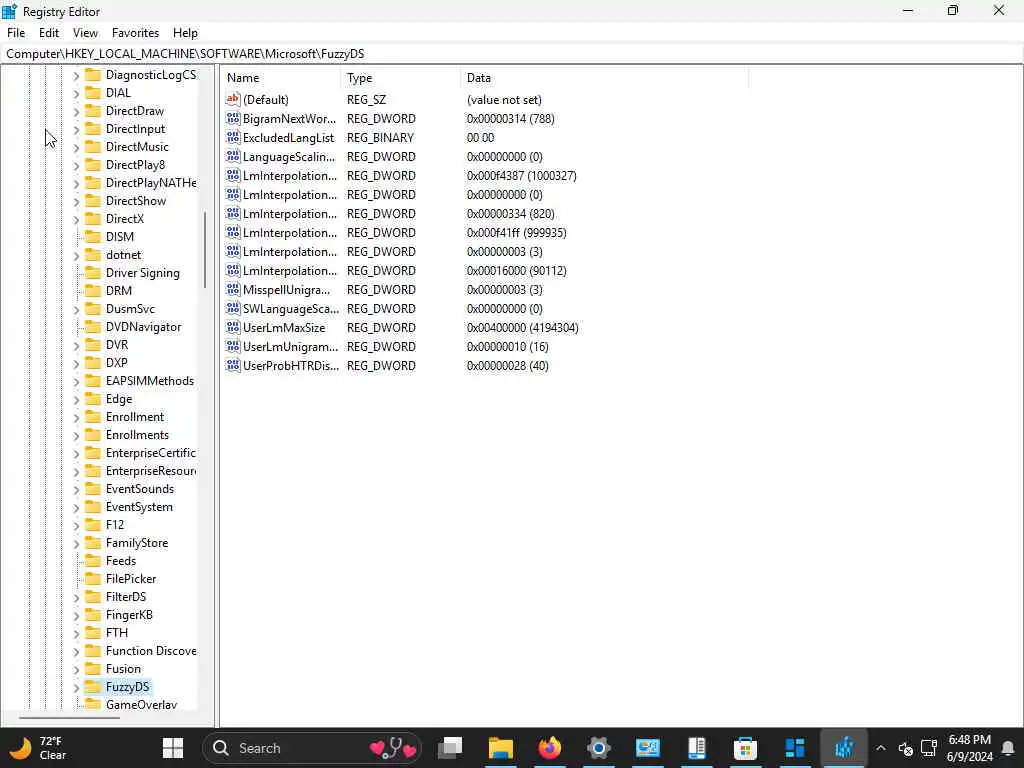Click Registry Editor taskbar icon
This screenshot has height=768, width=1024.
pos(844,748)
